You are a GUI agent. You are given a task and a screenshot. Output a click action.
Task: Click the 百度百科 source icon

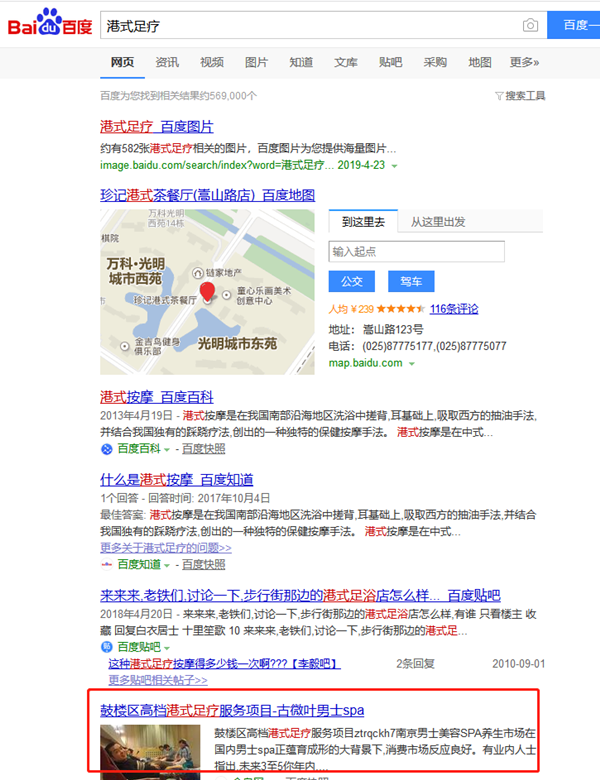pos(106,449)
